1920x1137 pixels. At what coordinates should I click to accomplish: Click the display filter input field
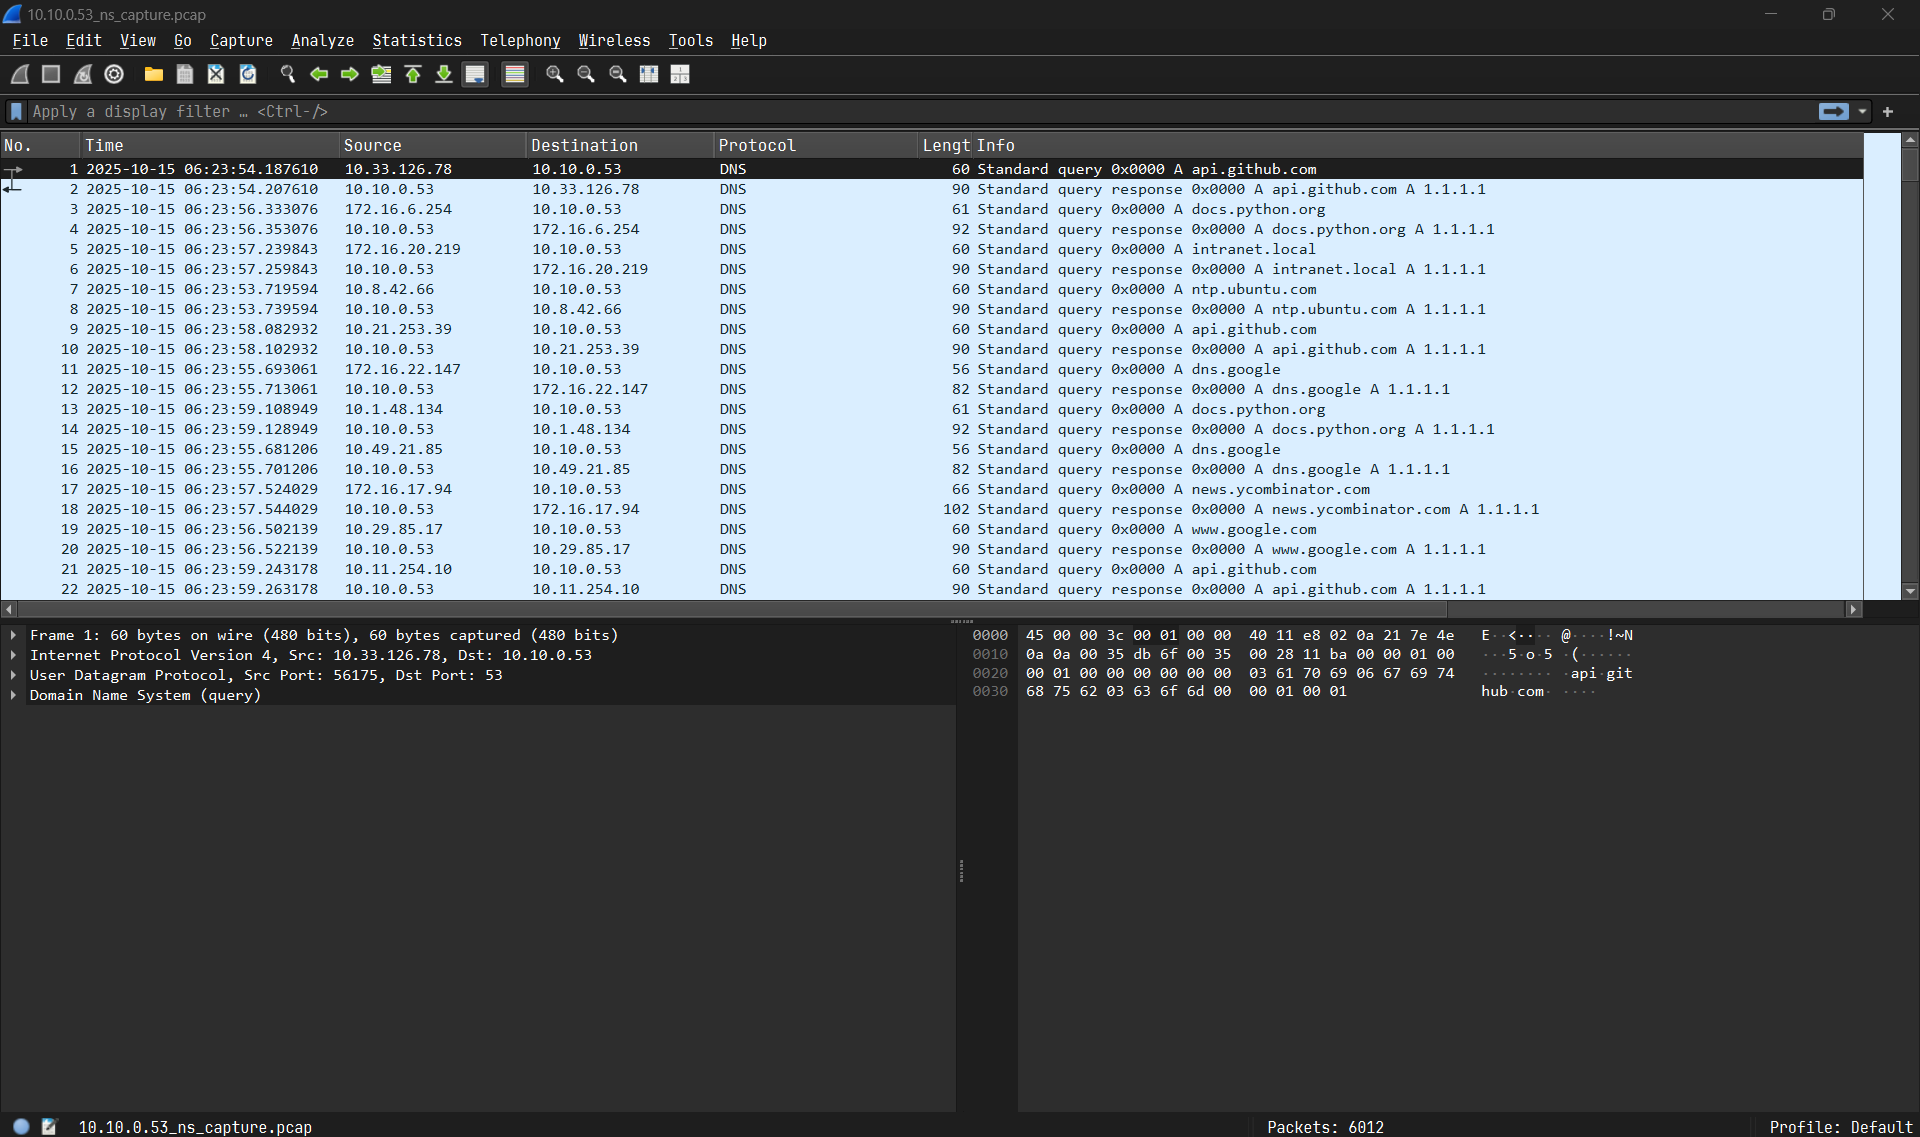pyautogui.click(x=900, y=111)
